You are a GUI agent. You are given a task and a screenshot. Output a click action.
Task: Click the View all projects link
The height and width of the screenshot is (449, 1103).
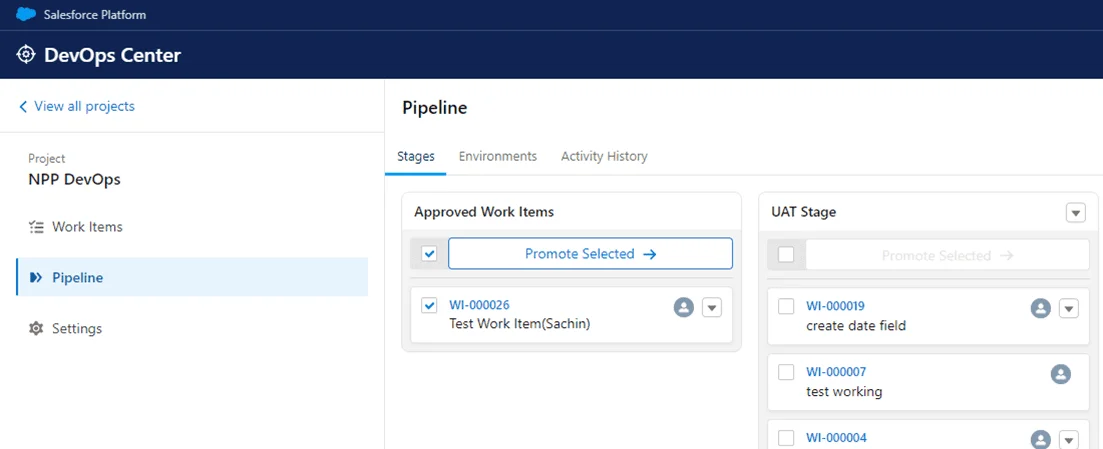(x=84, y=106)
